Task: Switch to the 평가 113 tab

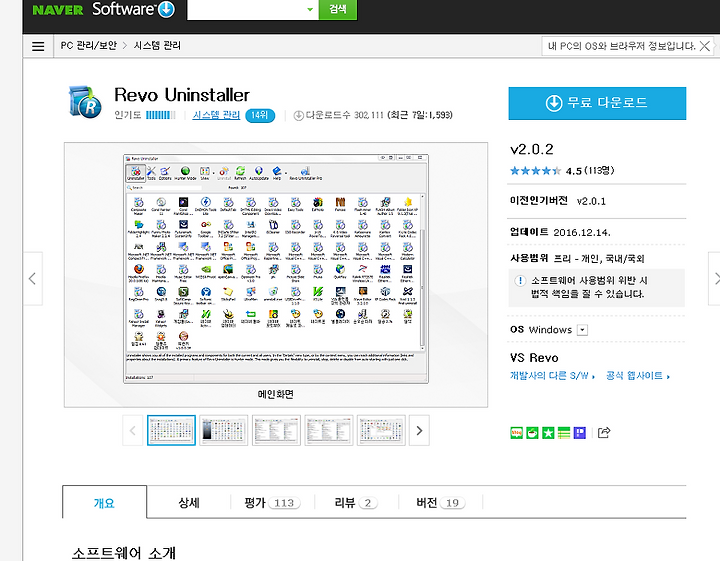Action: 272,503
